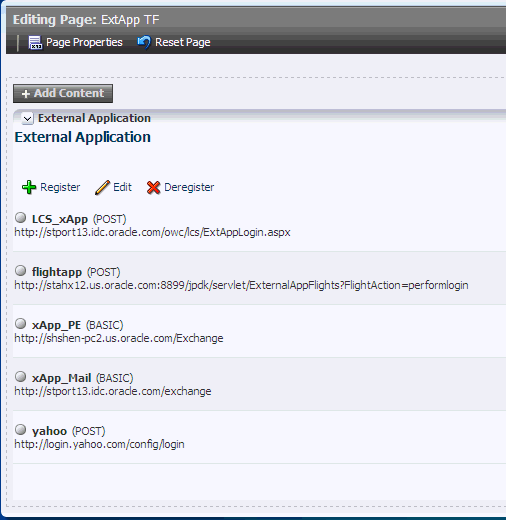Screen dimensions: 506x520
Task: Collapse the External Application panel chevron
Action: (x=27, y=118)
